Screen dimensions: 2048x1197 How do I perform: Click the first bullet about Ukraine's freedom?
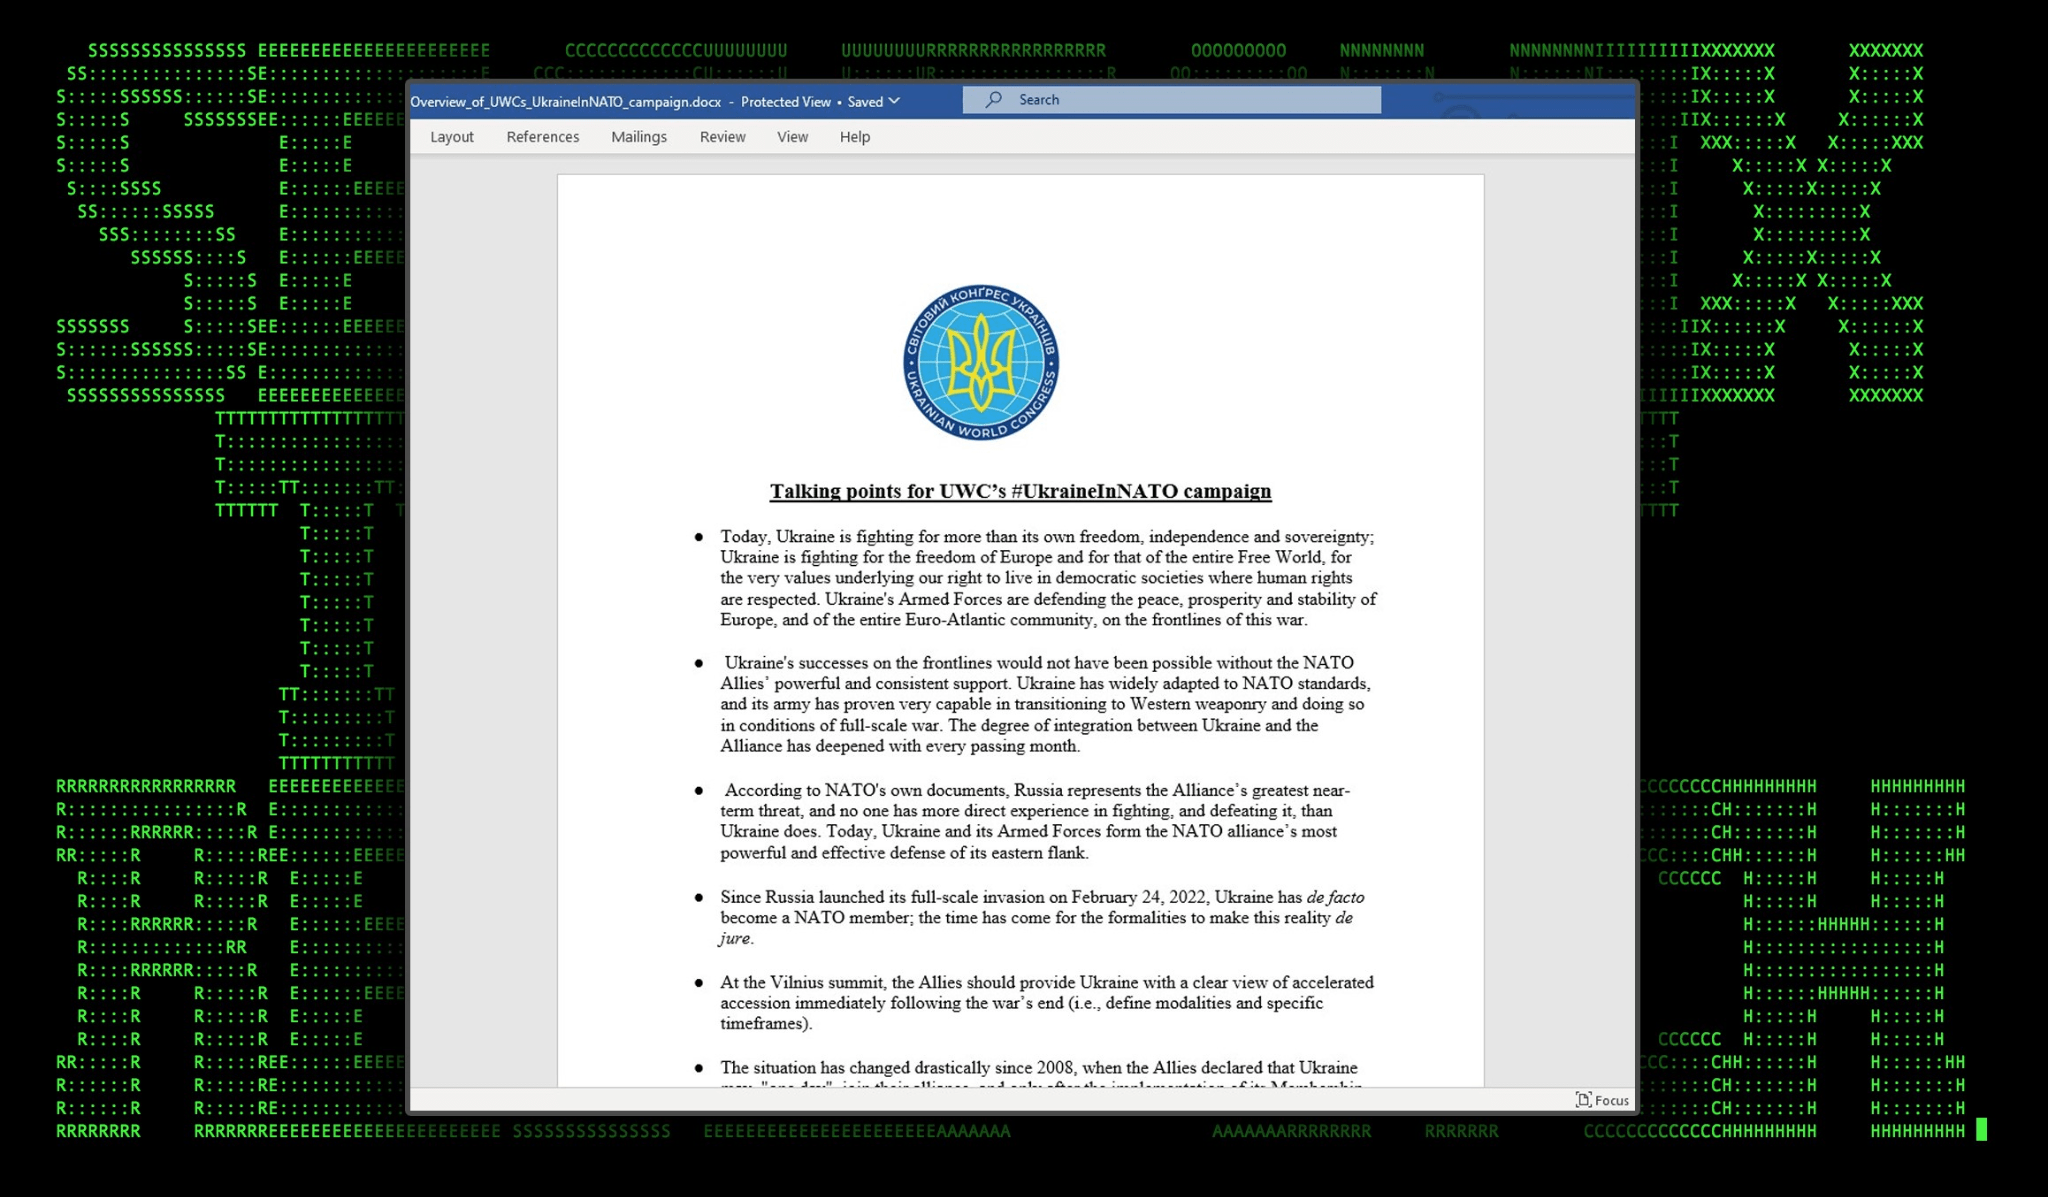tap(1046, 578)
